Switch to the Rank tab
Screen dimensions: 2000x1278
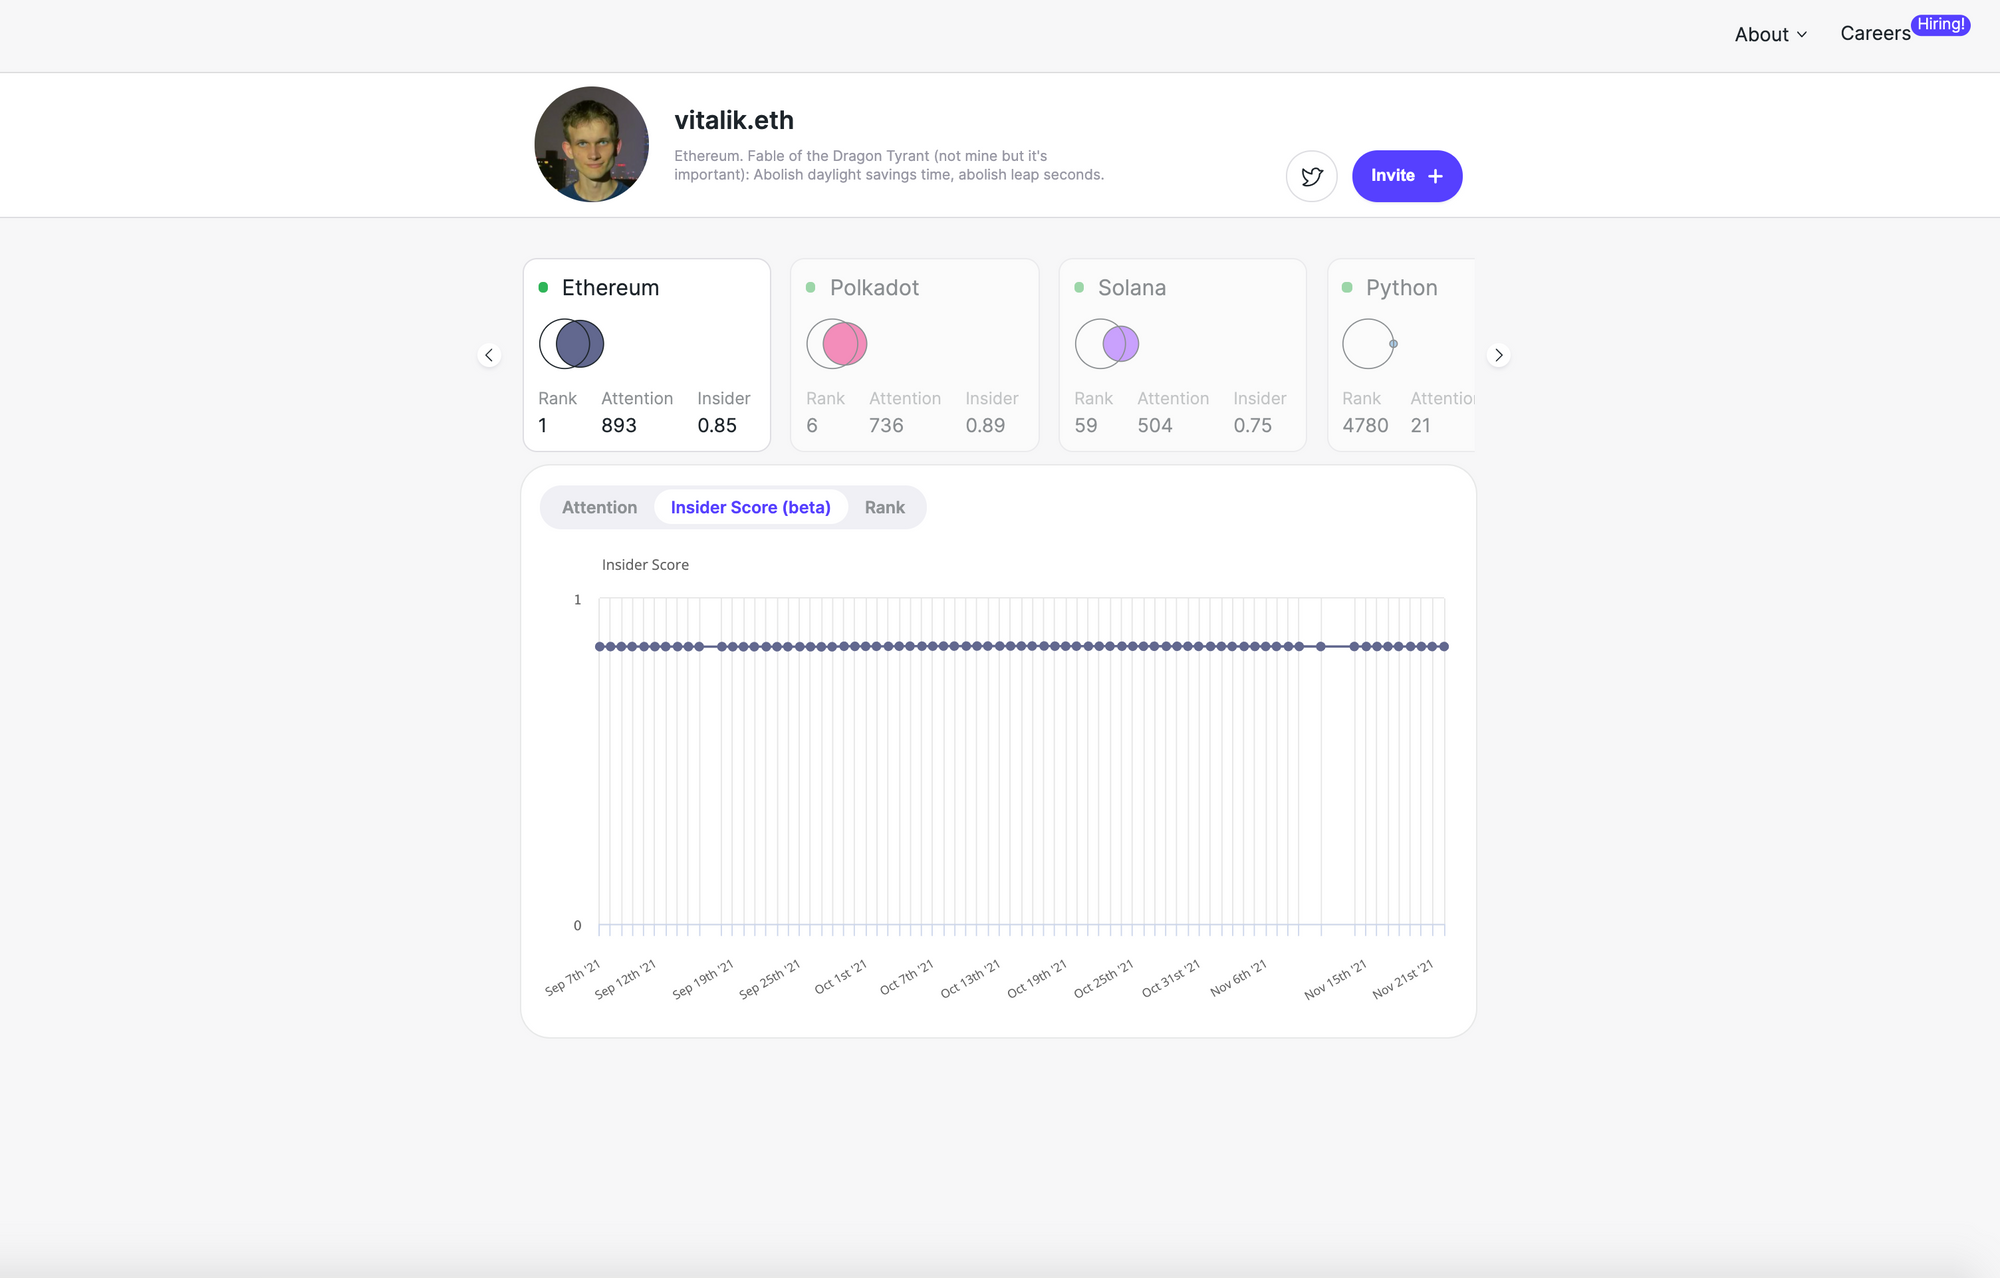884,507
